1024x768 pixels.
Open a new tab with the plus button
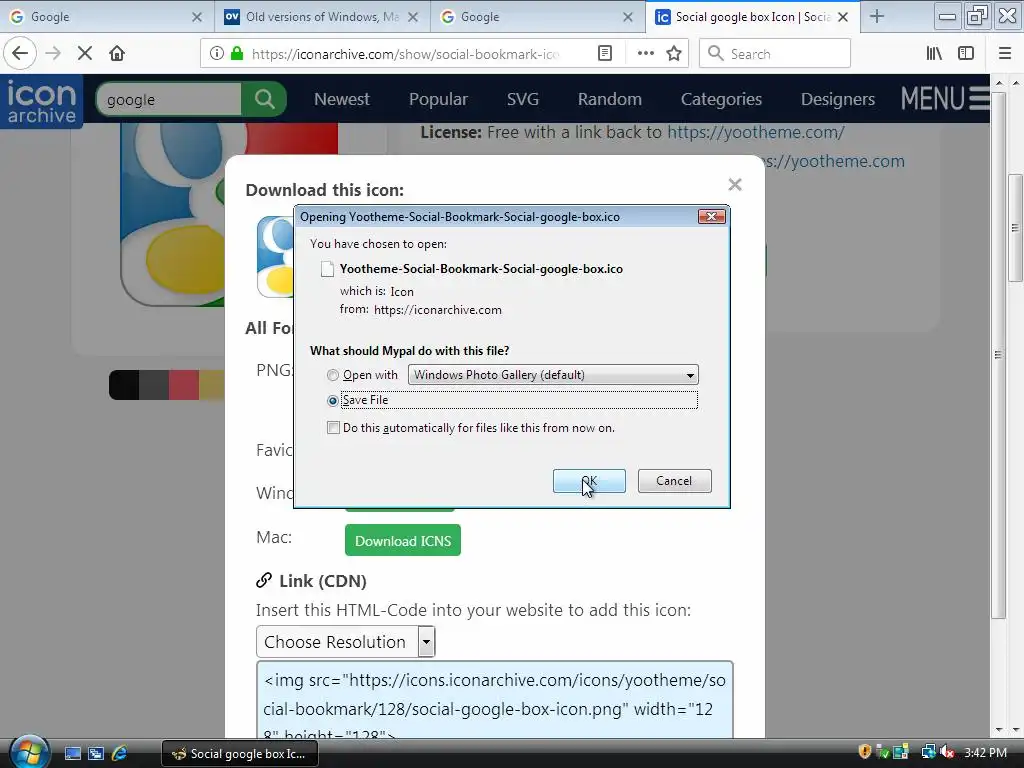tap(877, 17)
